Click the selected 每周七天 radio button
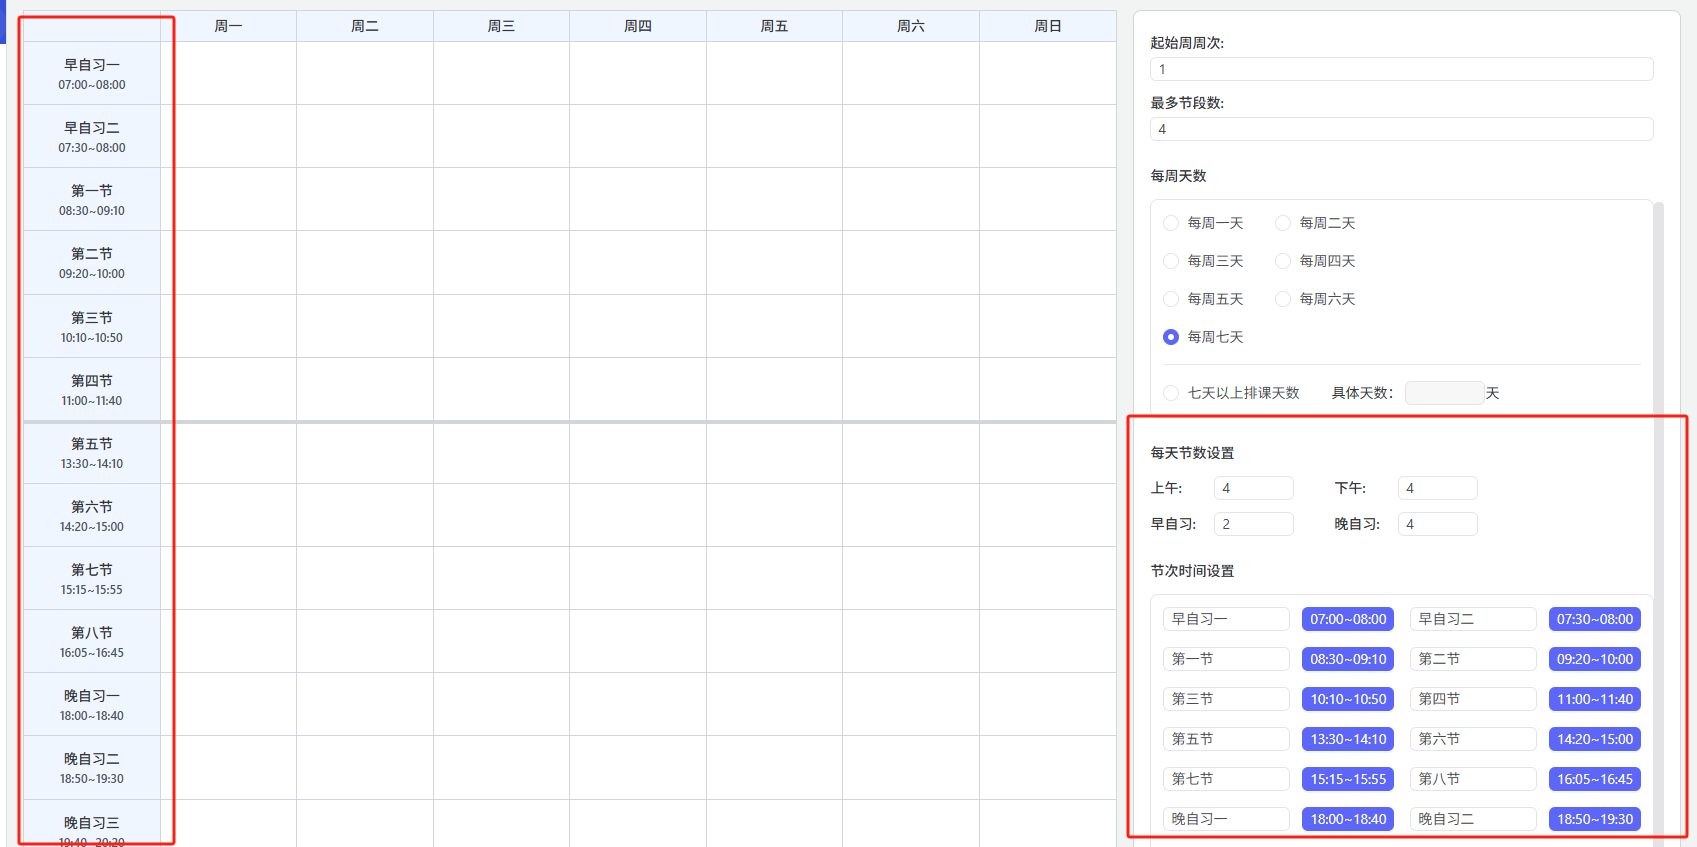This screenshot has width=1697, height=847. [x=1171, y=337]
